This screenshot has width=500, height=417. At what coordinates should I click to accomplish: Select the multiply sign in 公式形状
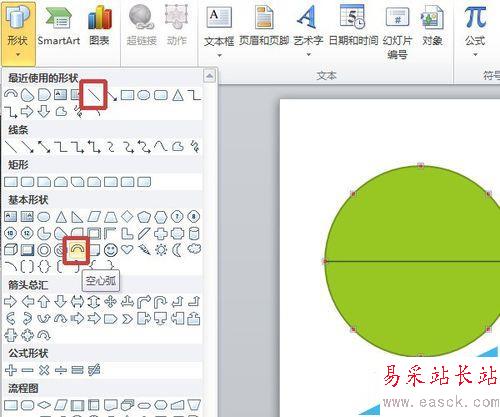pos(44,370)
